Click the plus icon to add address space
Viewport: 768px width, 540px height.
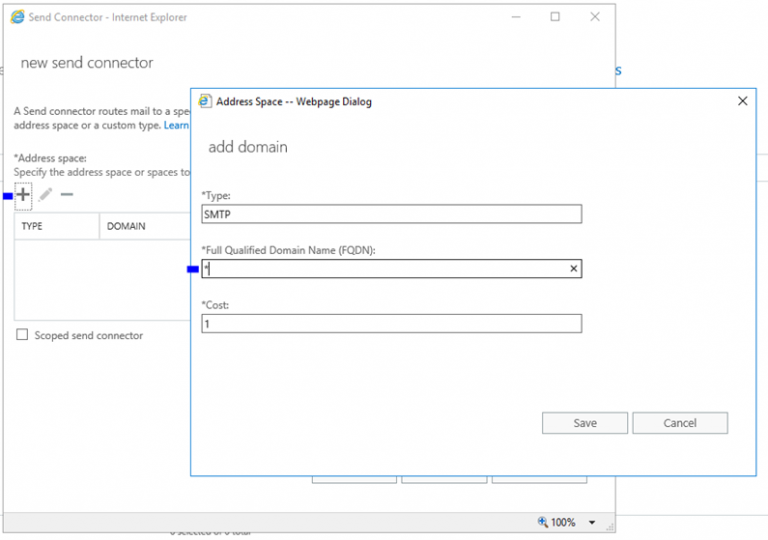23,195
